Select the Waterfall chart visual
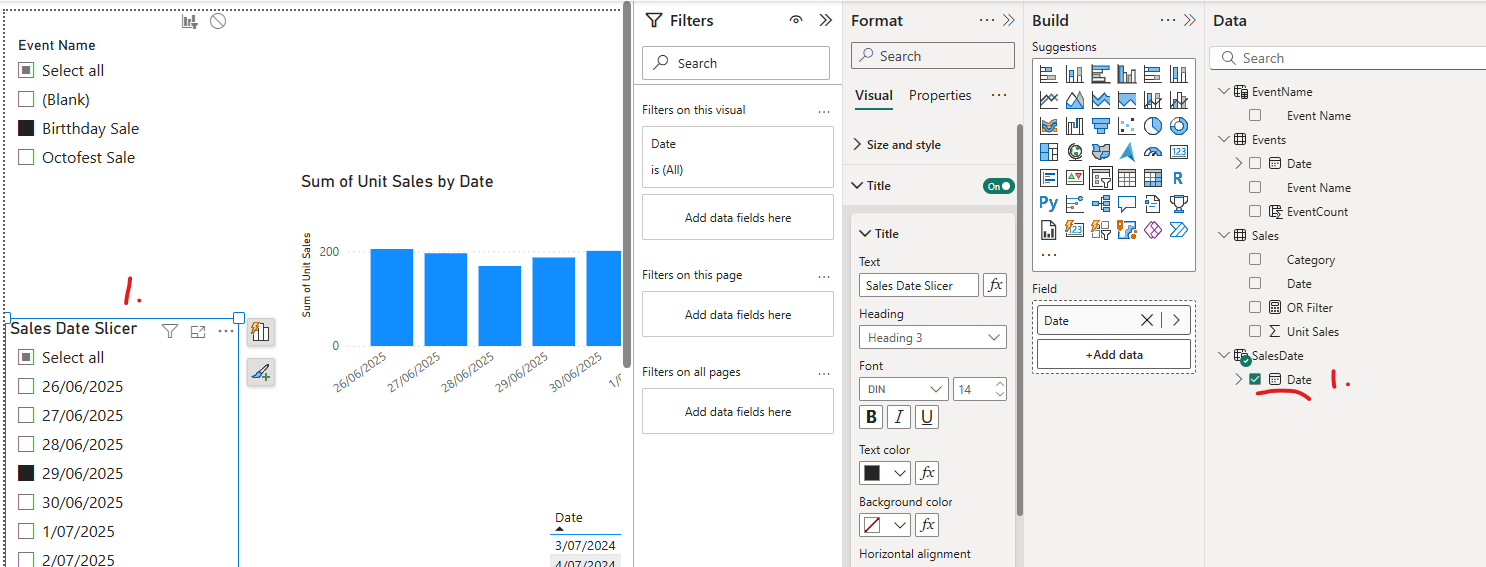This screenshot has width=1486, height=567. (x=1075, y=126)
